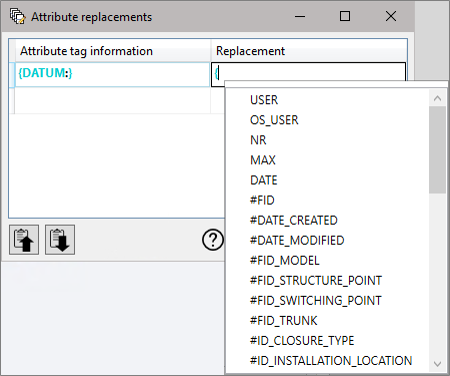The width and height of the screenshot is (450, 376).
Task: Select the {DATUM:} attribute tag cell
Action: pos(112,74)
